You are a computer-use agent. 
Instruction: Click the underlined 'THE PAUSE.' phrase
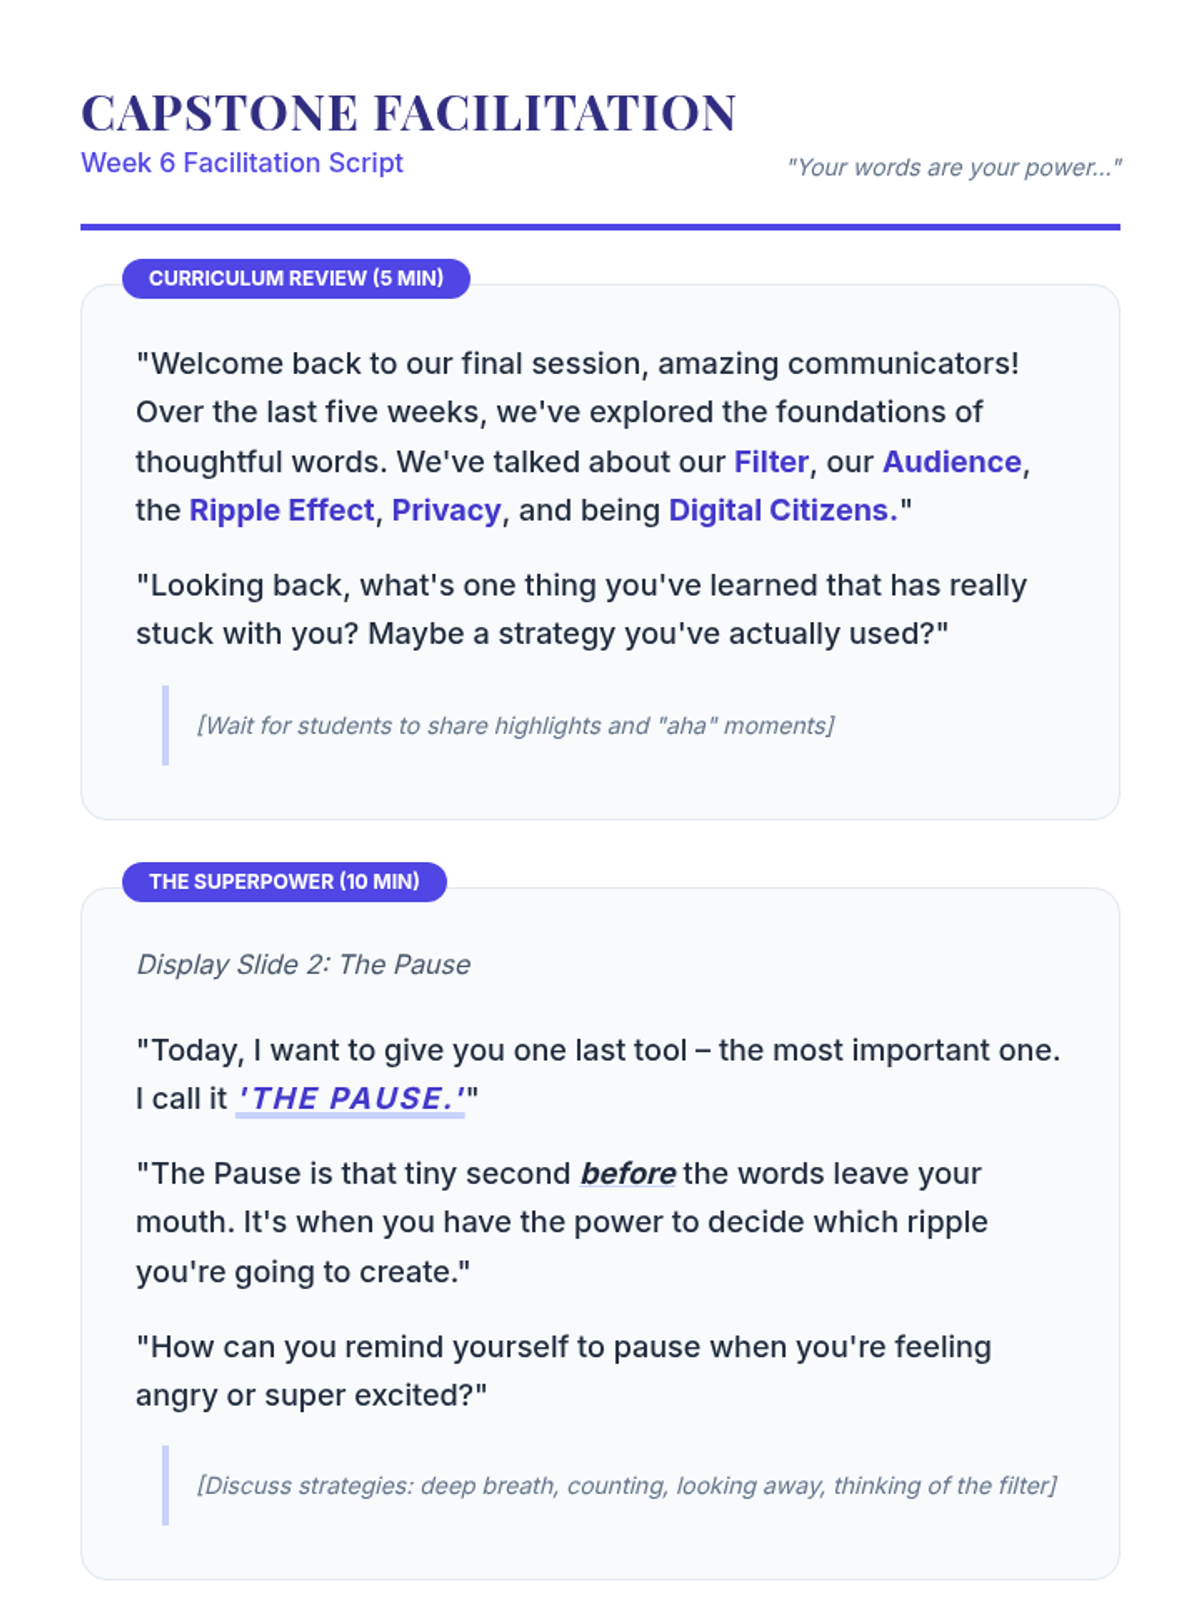tap(350, 1099)
